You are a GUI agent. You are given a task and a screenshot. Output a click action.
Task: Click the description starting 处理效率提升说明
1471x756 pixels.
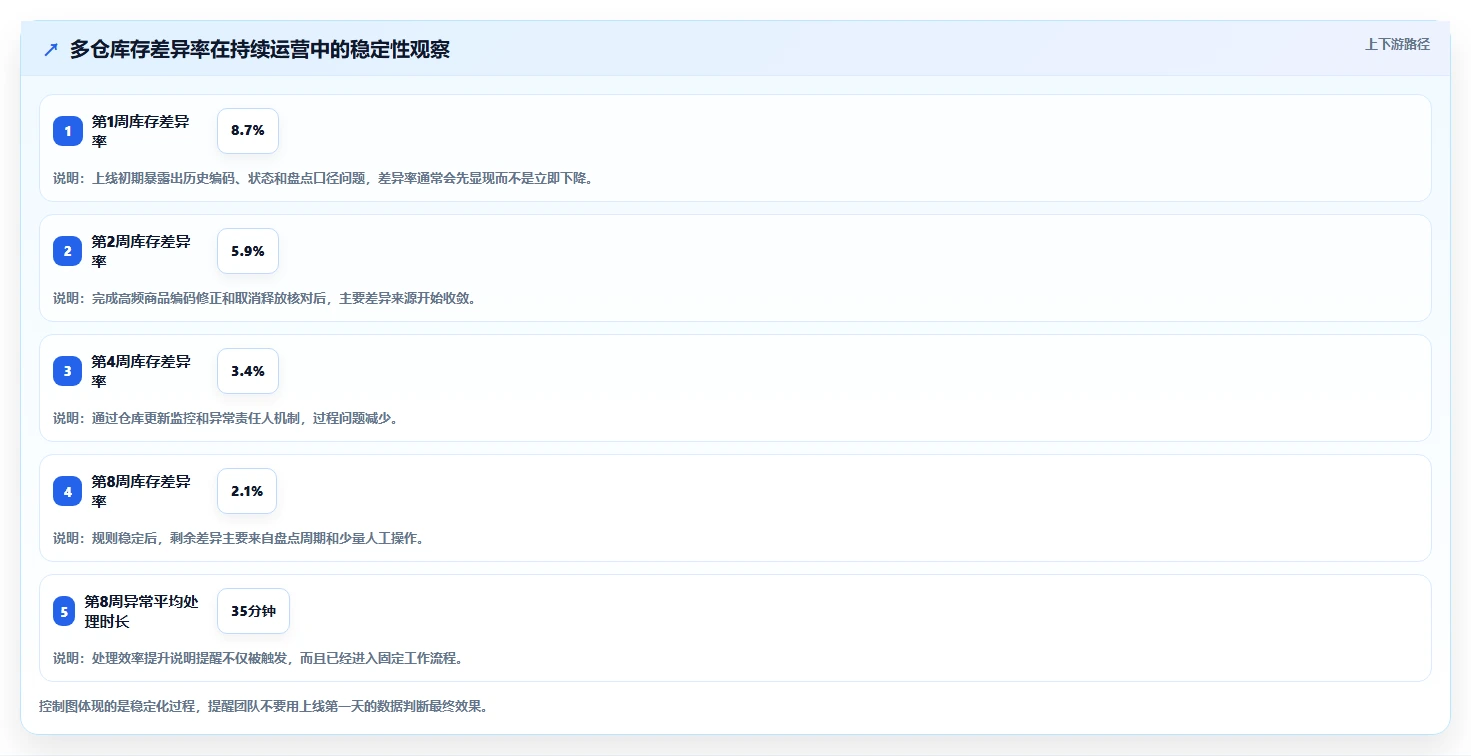coord(258,658)
